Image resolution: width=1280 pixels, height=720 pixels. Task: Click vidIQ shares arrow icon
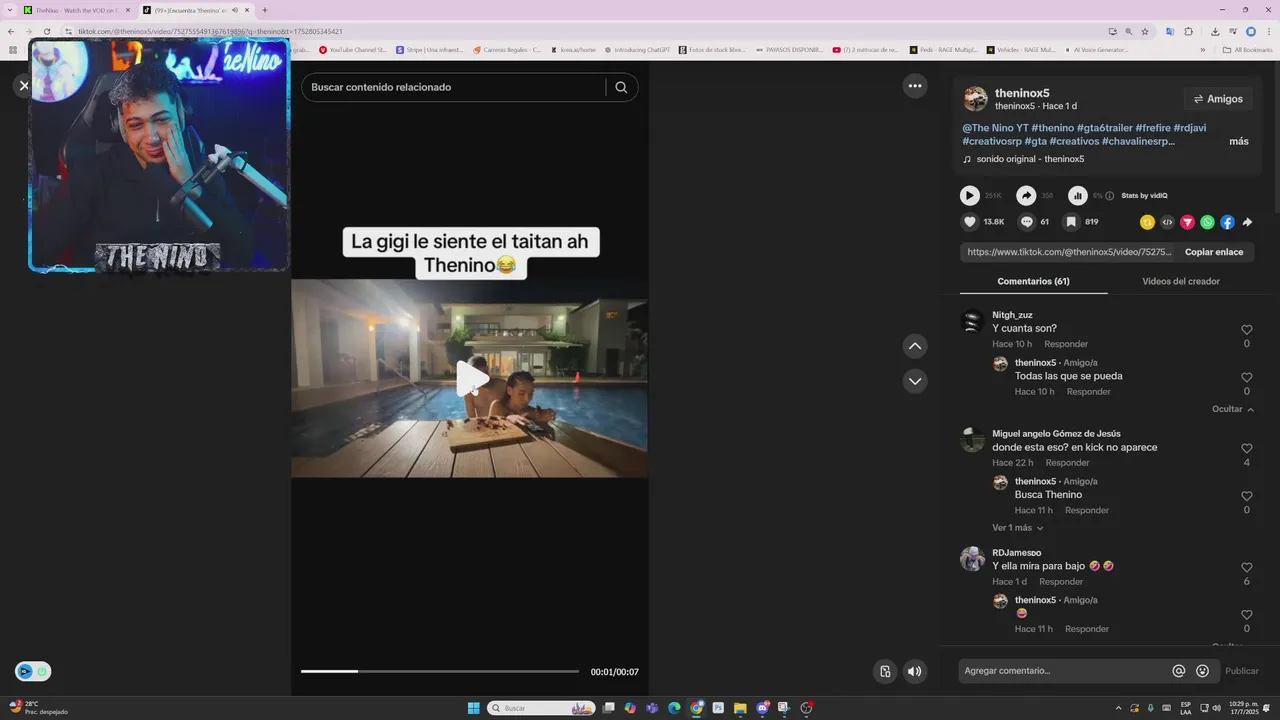1026,196
